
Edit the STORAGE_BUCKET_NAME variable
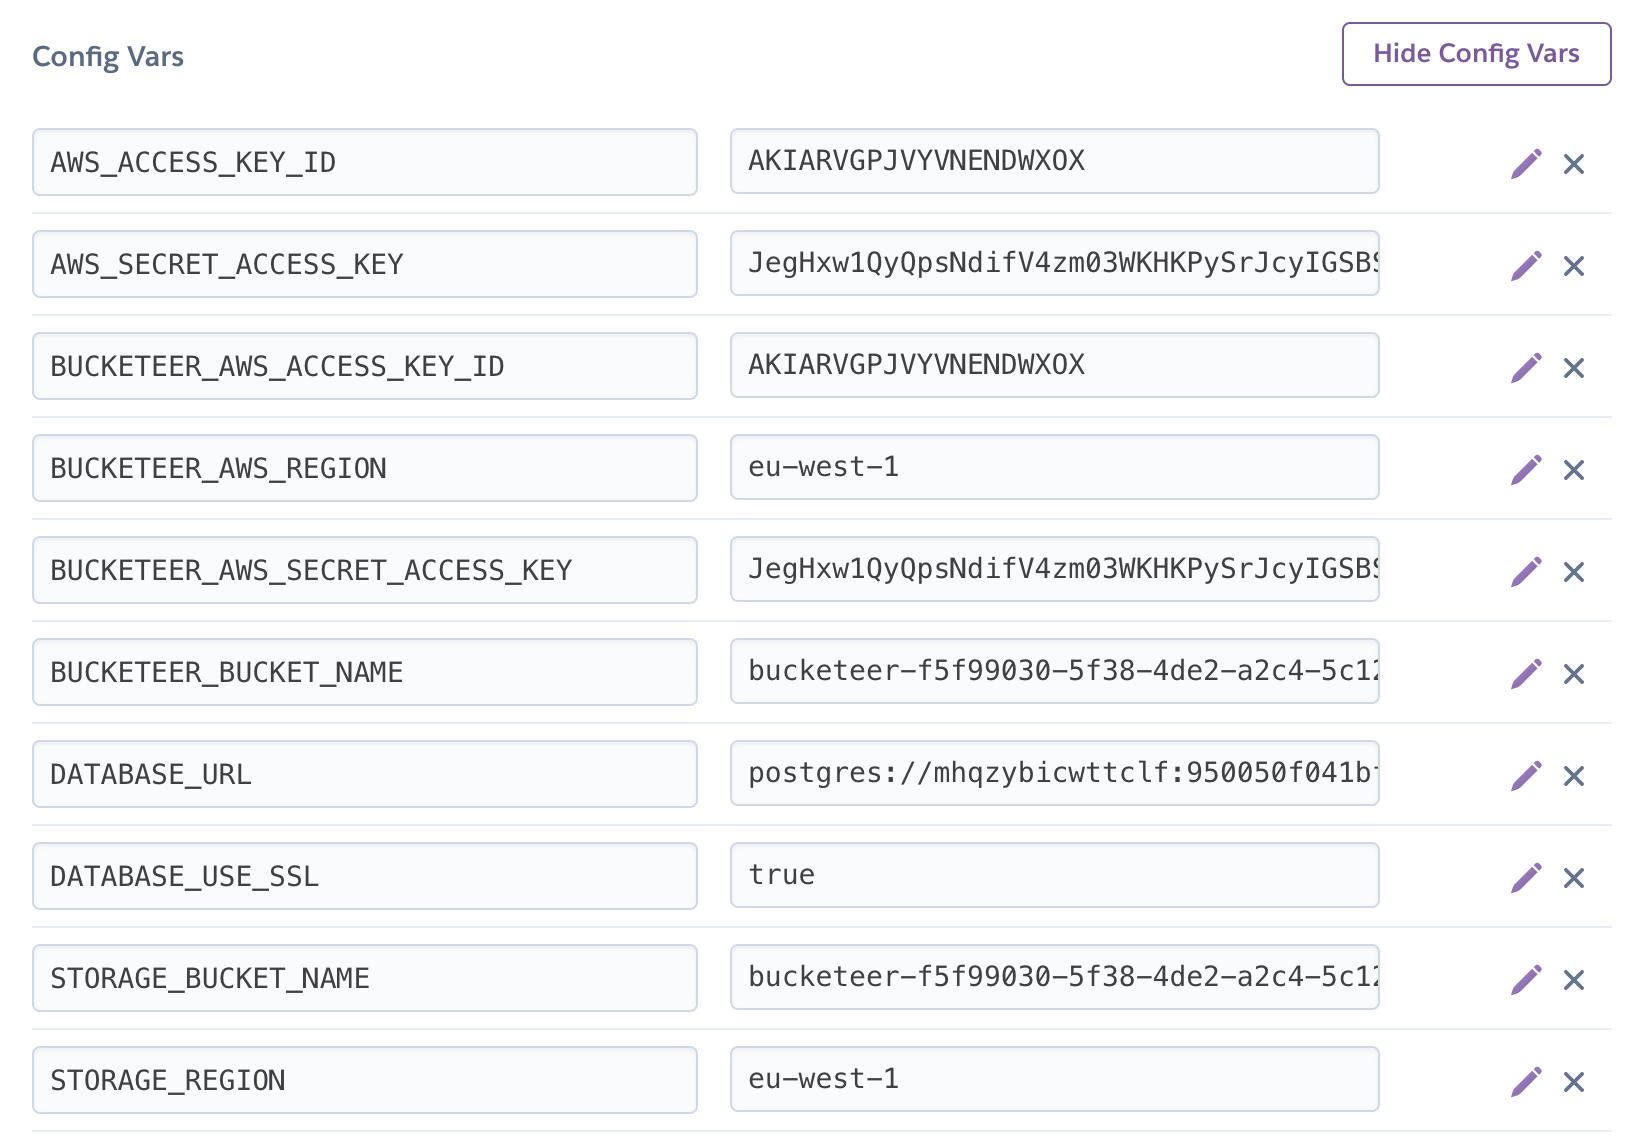[x=1525, y=979]
